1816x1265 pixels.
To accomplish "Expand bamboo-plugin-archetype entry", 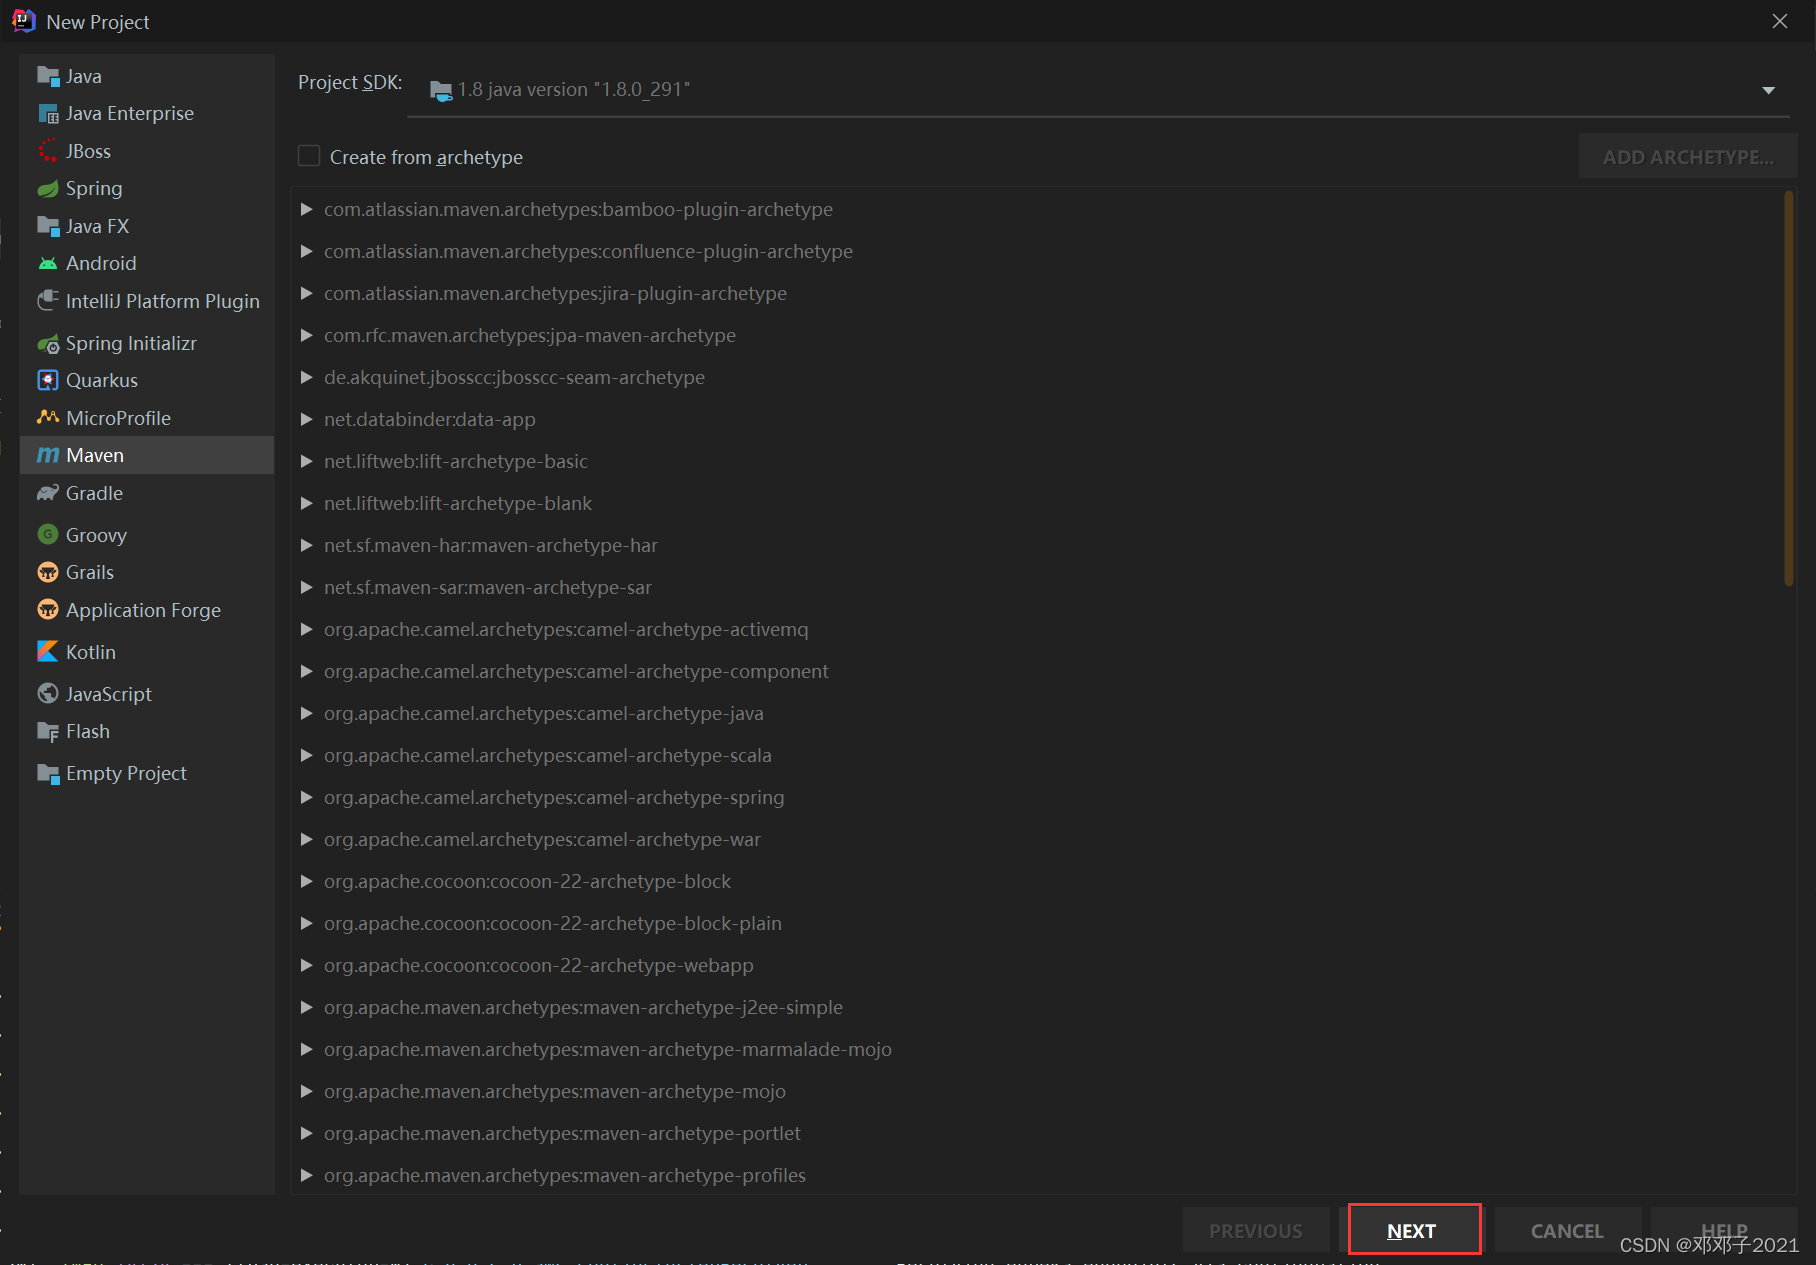I will [x=308, y=210].
